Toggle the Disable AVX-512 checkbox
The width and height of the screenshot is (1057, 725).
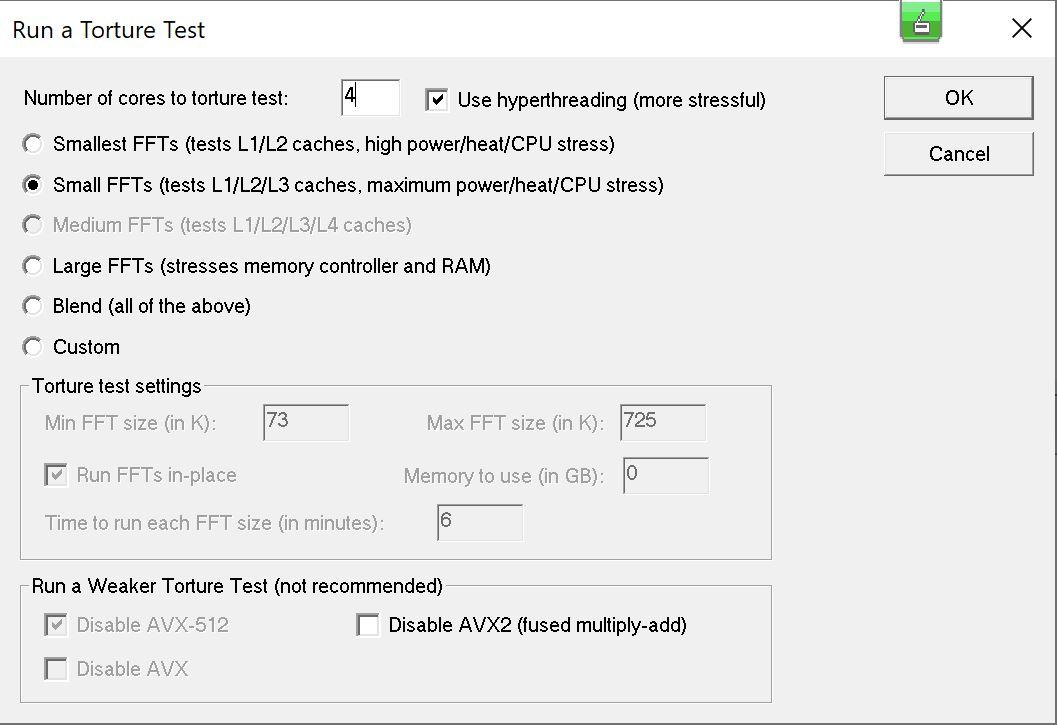56,626
